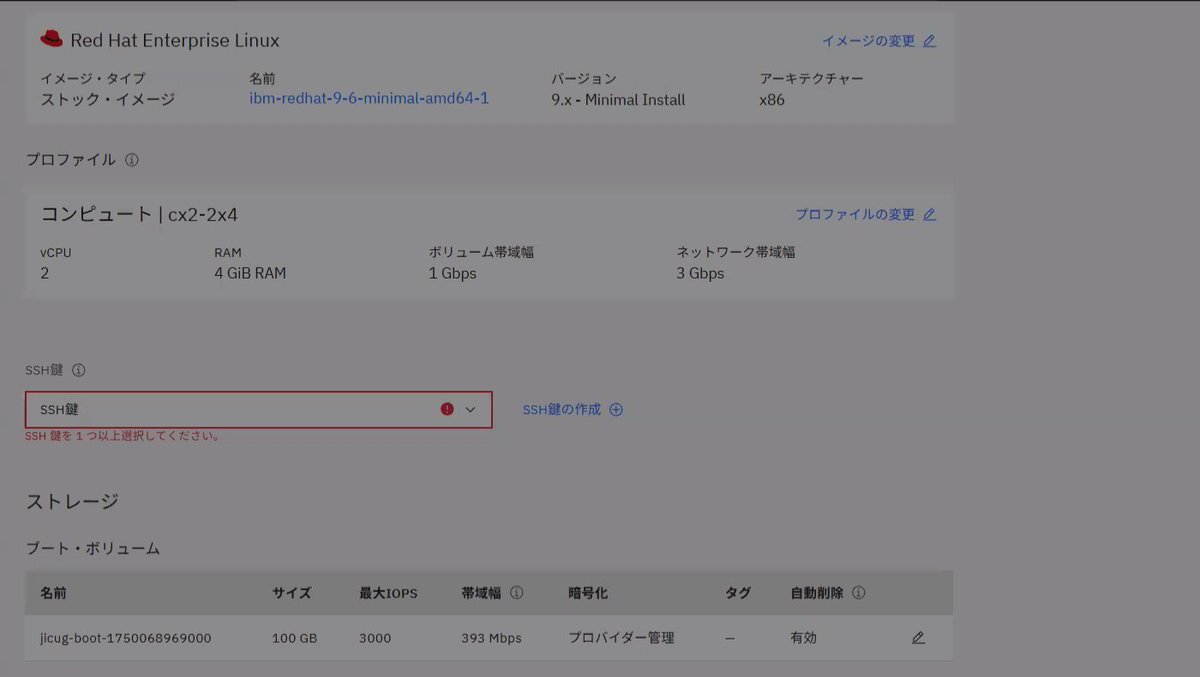This screenshot has width=1200, height=677.
Task: Click タグ column header
Action: (x=738, y=593)
